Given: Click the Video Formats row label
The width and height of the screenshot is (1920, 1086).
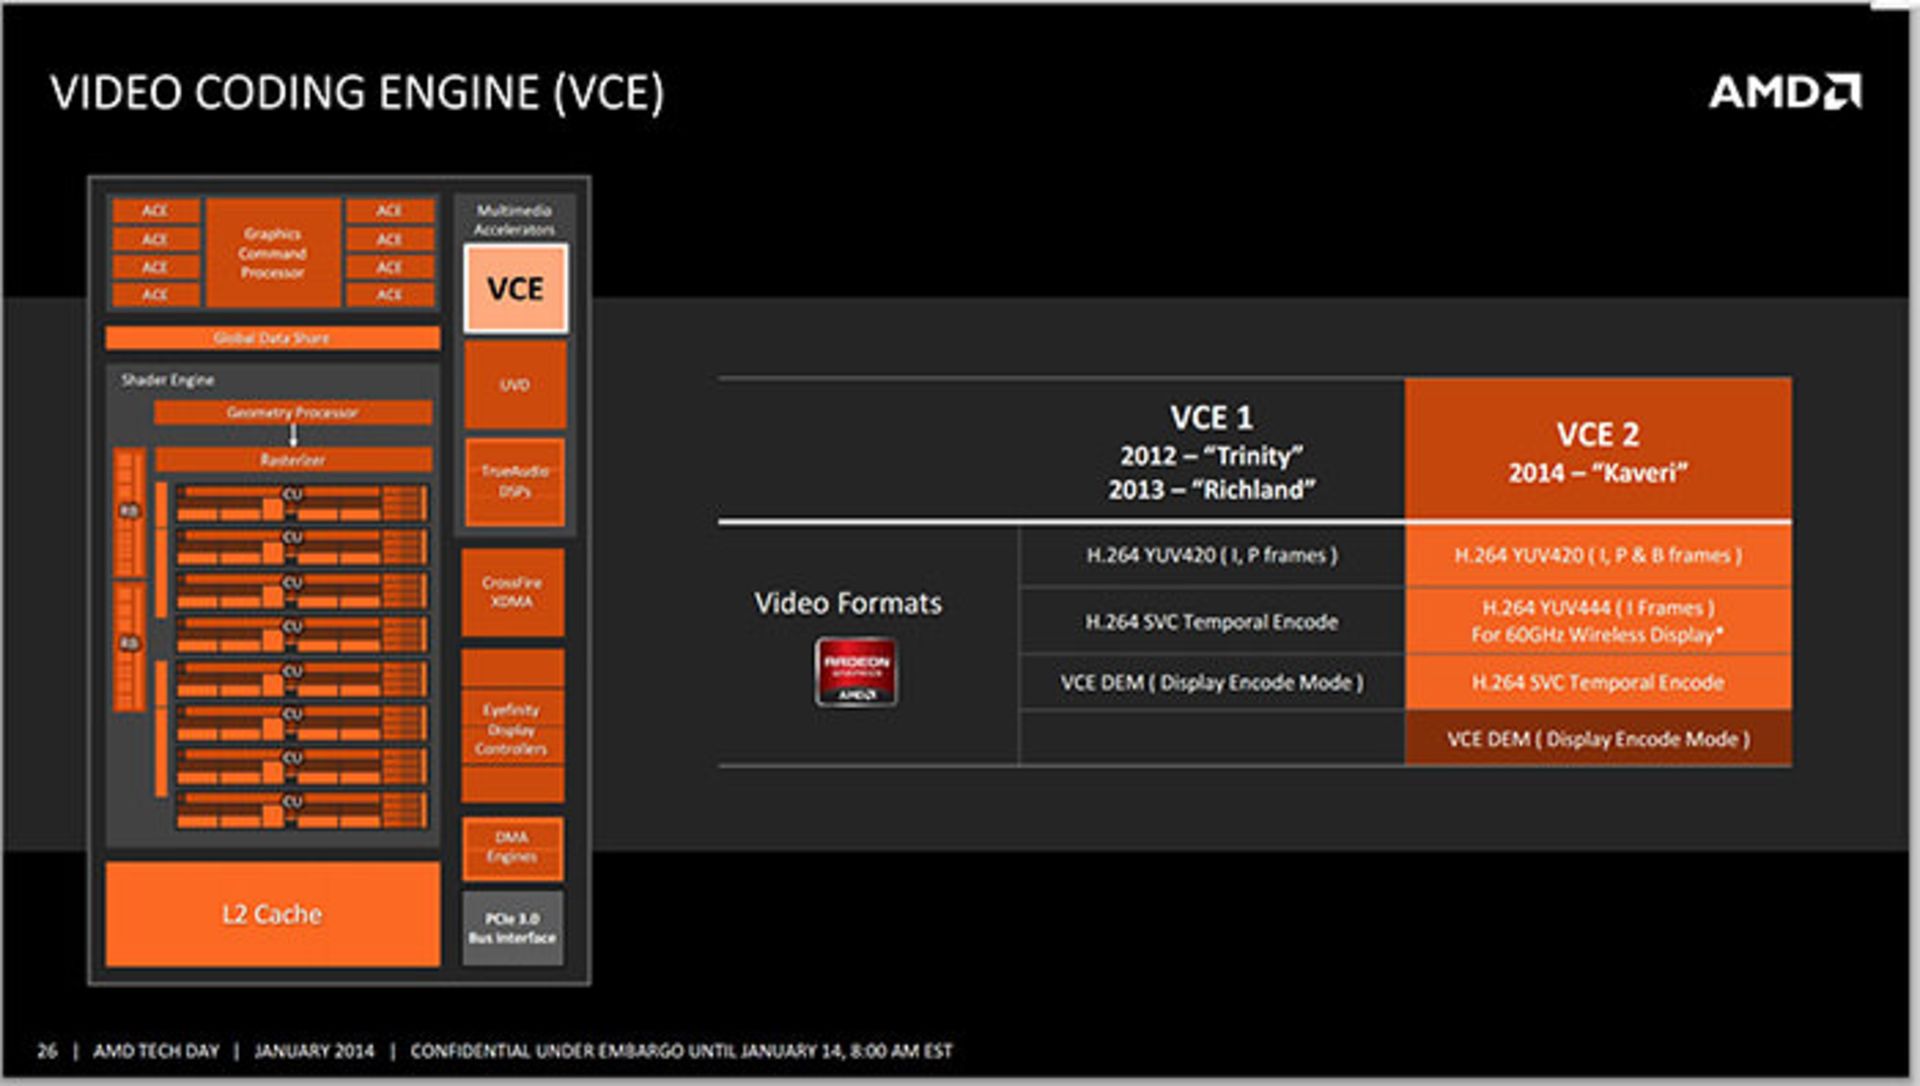Looking at the screenshot, I should point(848,603).
